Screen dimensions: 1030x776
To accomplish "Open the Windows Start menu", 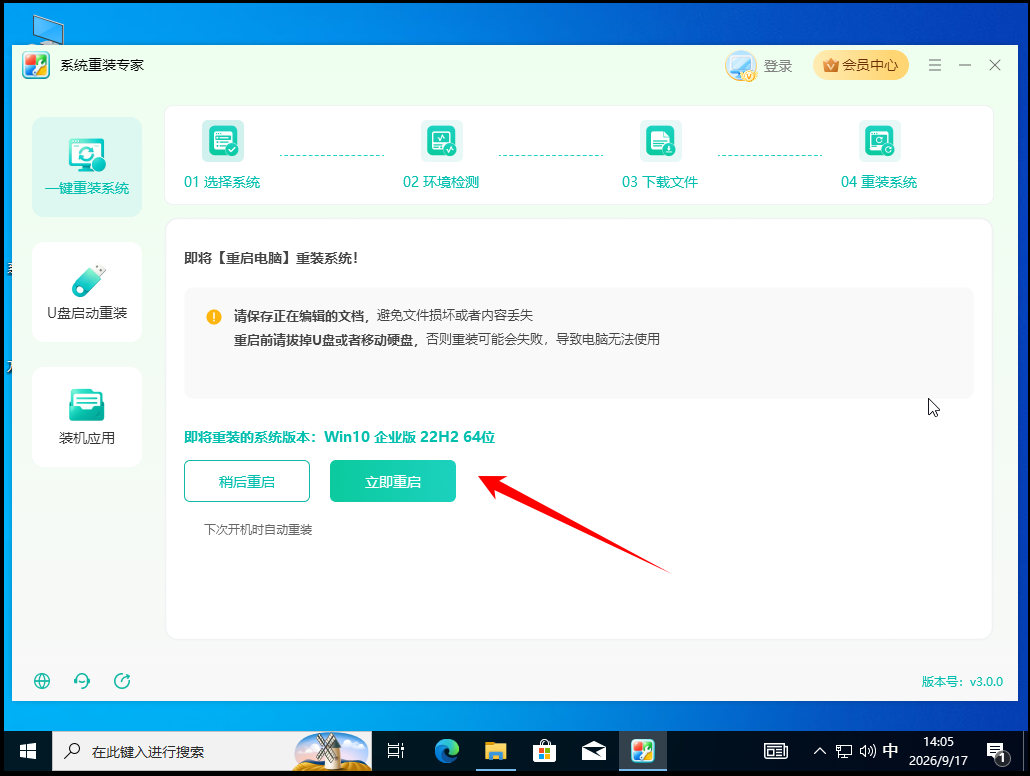I will tap(28, 751).
